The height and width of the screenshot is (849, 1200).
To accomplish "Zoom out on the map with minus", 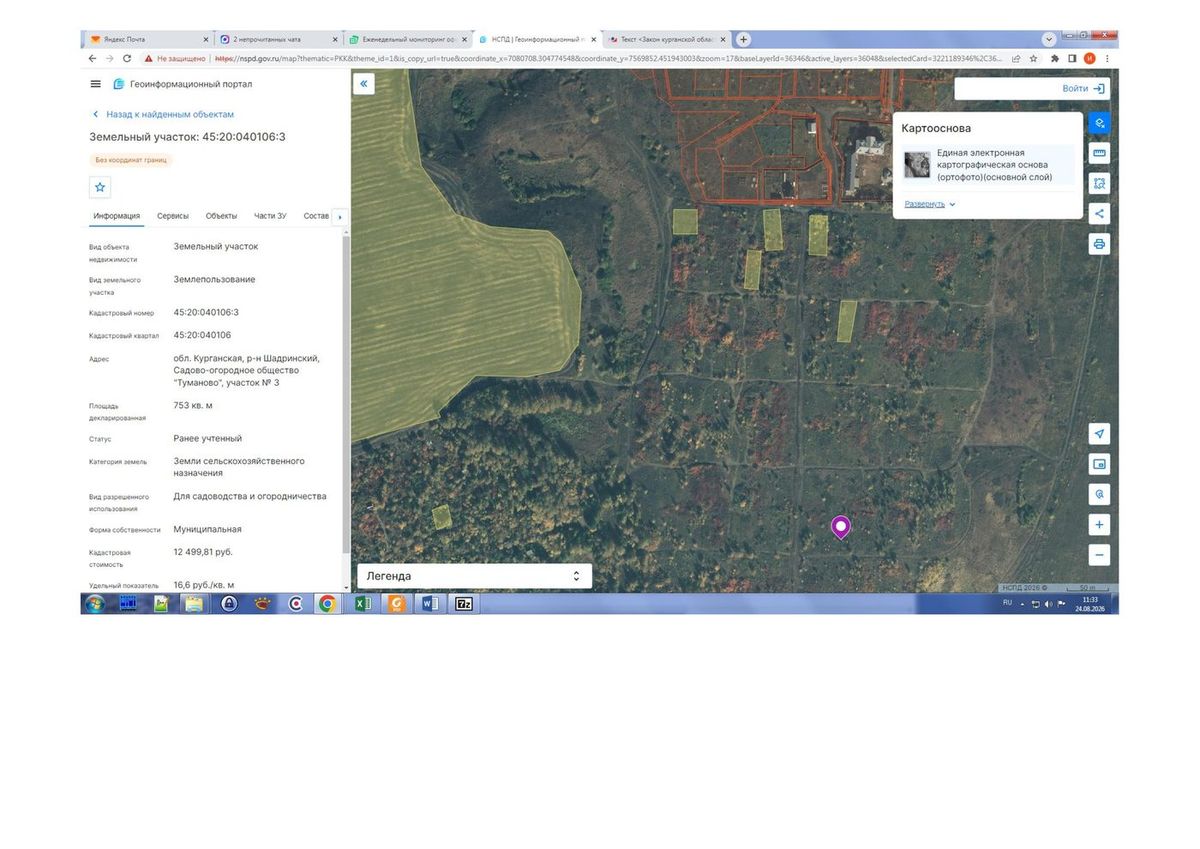I will click(1099, 555).
